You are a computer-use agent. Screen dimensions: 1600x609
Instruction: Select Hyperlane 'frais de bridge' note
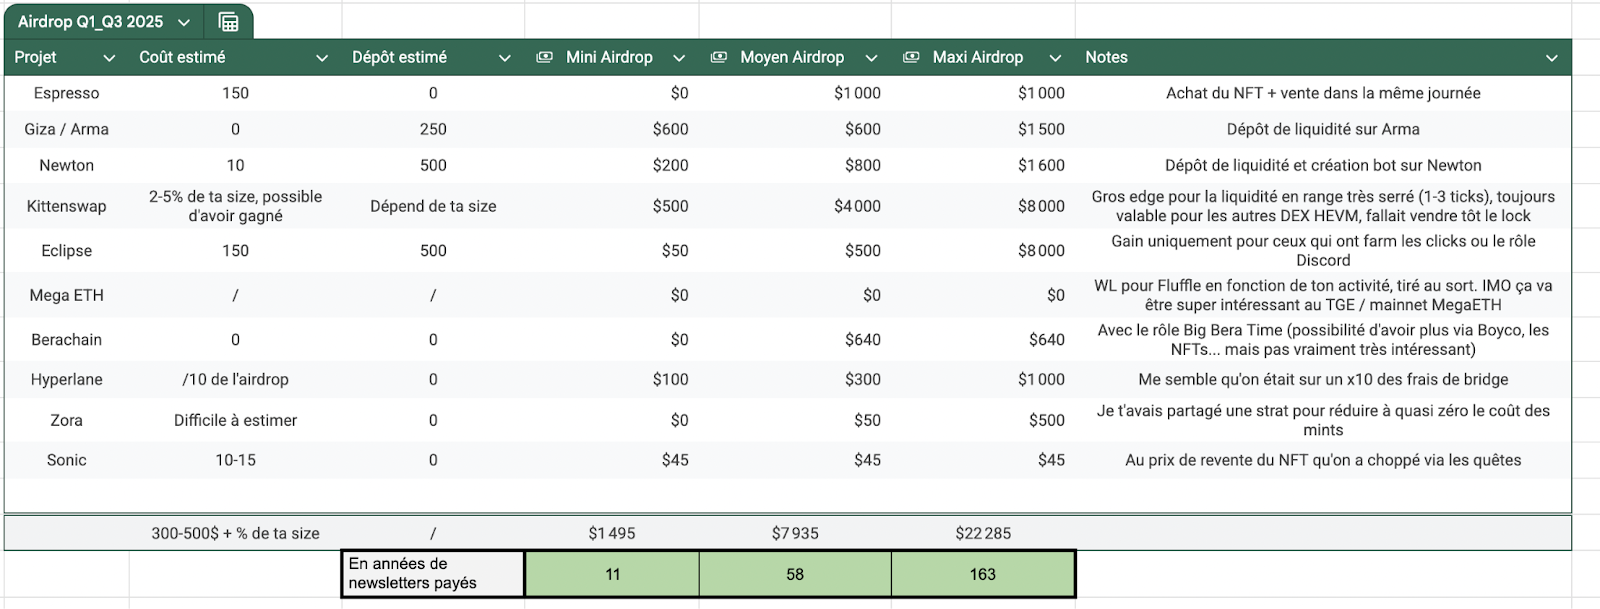[1323, 379]
